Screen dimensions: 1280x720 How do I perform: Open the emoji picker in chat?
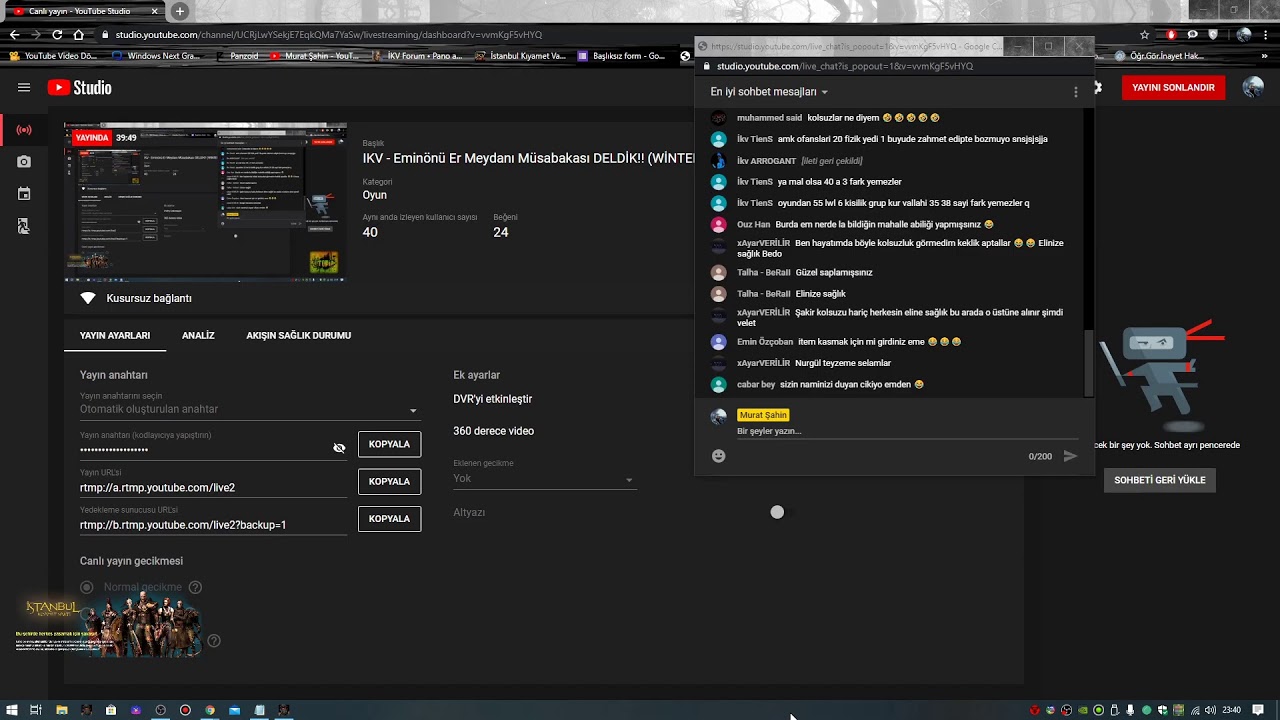pyautogui.click(x=718, y=456)
